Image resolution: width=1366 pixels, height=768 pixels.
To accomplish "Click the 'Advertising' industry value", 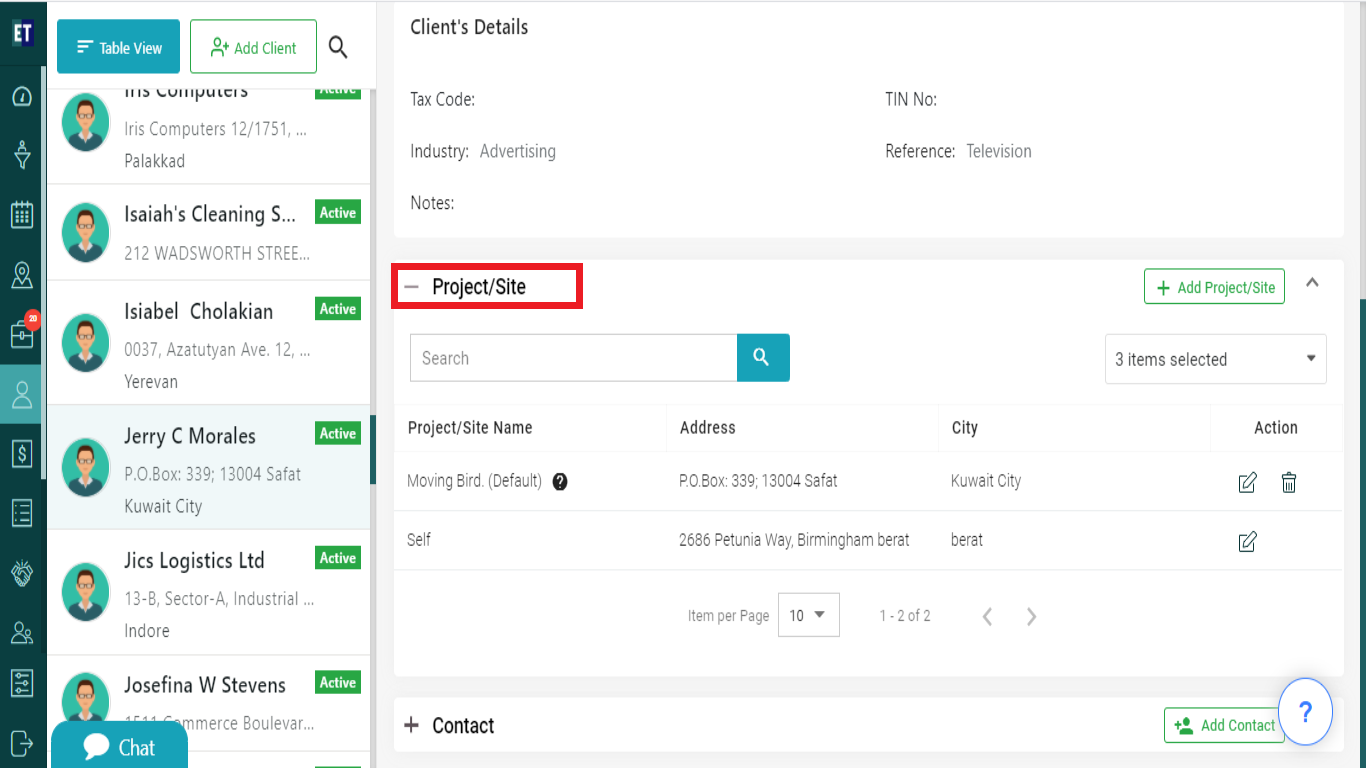I will [518, 152].
